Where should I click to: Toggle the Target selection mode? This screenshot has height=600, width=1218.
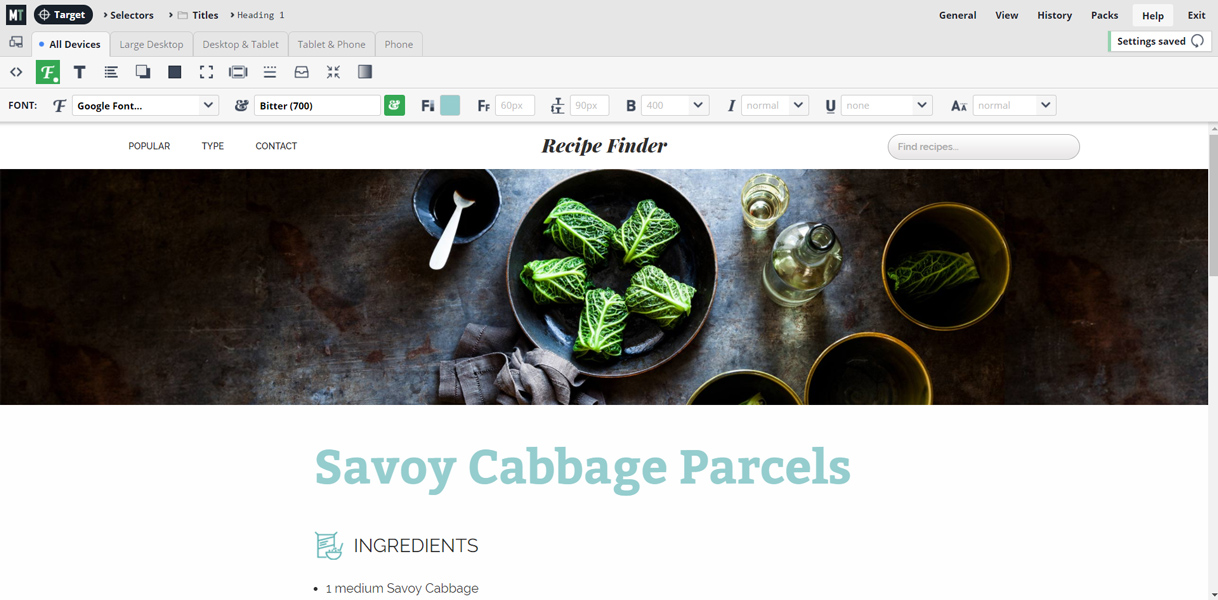(x=63, y=15)
